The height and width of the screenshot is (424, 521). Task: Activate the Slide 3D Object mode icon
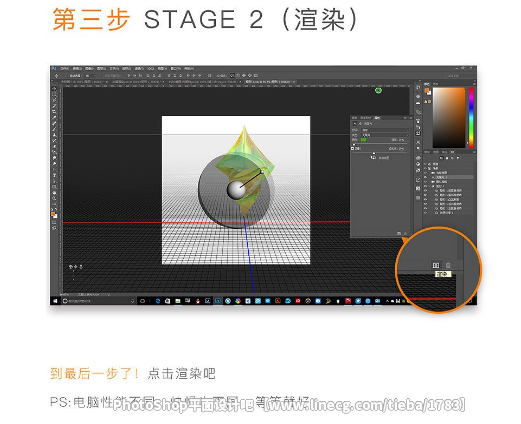(x=250, y=76)
